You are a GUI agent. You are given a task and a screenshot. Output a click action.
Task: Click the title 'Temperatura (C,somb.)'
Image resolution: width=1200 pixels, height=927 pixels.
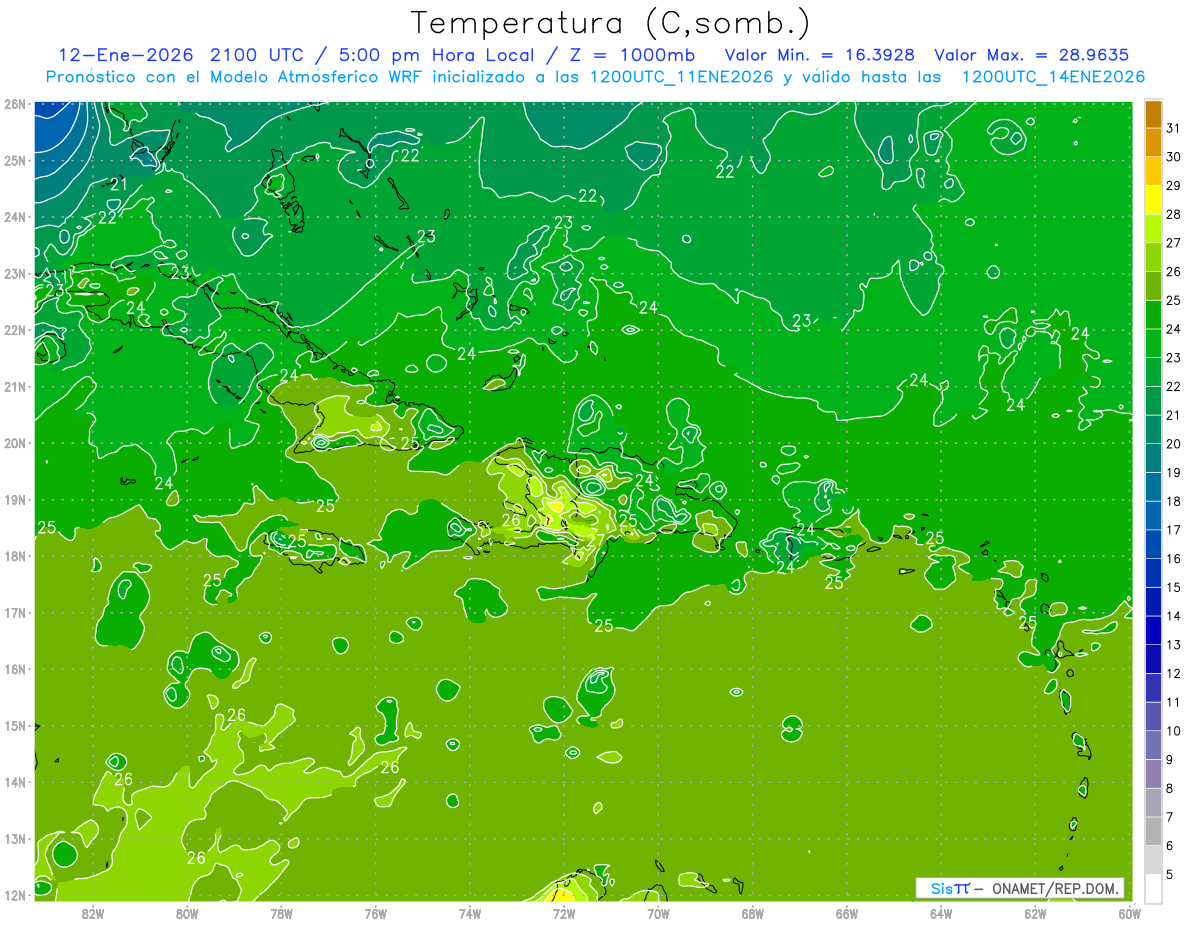point(611,23)
